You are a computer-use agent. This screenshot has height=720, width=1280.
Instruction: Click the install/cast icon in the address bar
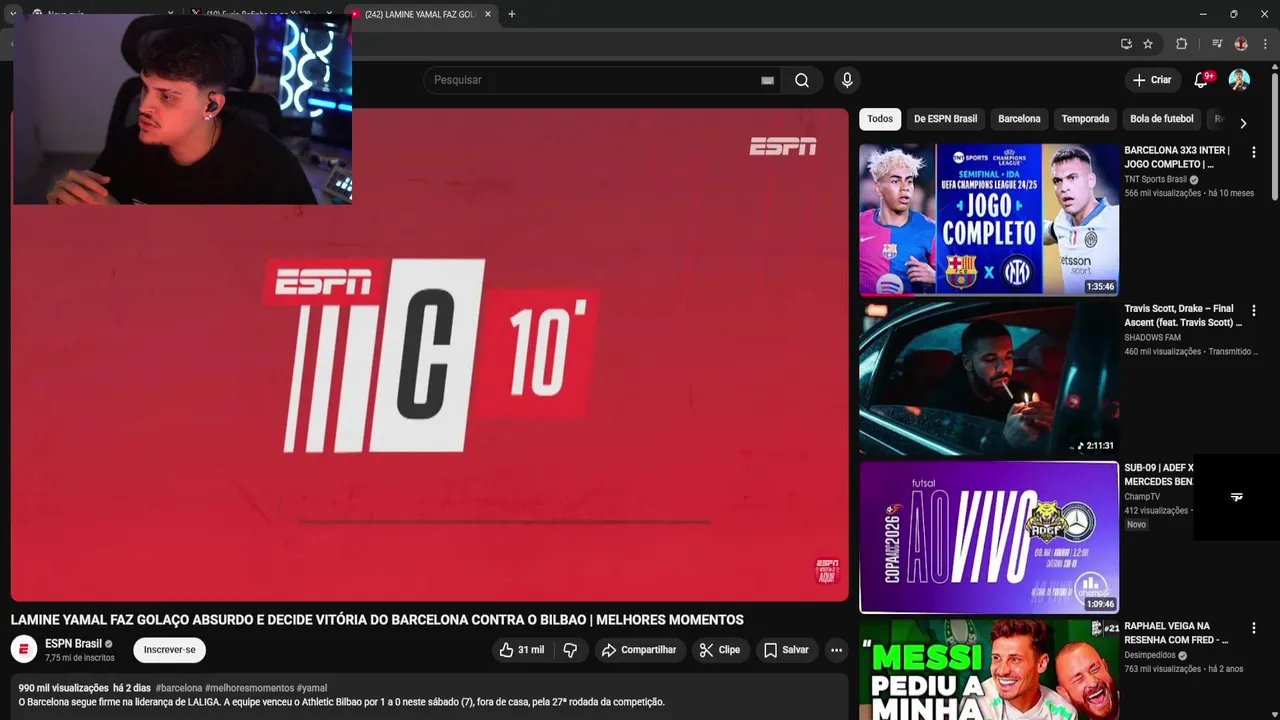(x=1126, y=44)
